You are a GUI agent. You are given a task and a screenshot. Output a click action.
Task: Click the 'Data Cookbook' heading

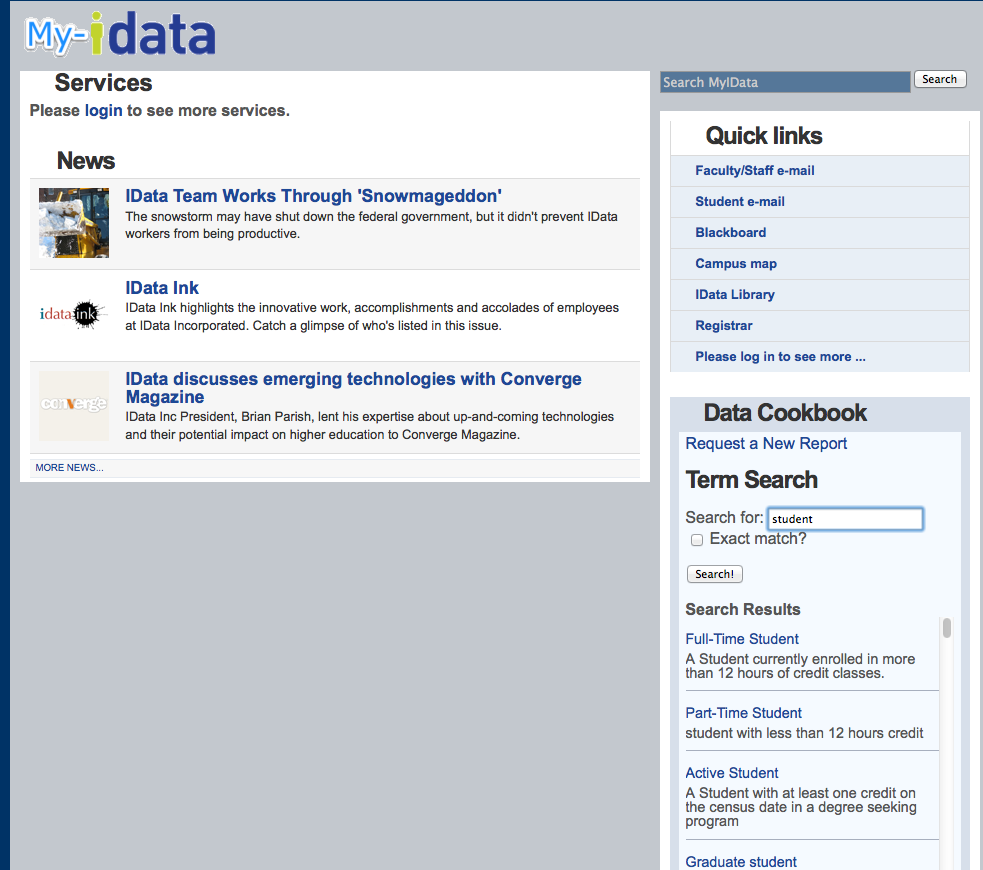[785, 412]
